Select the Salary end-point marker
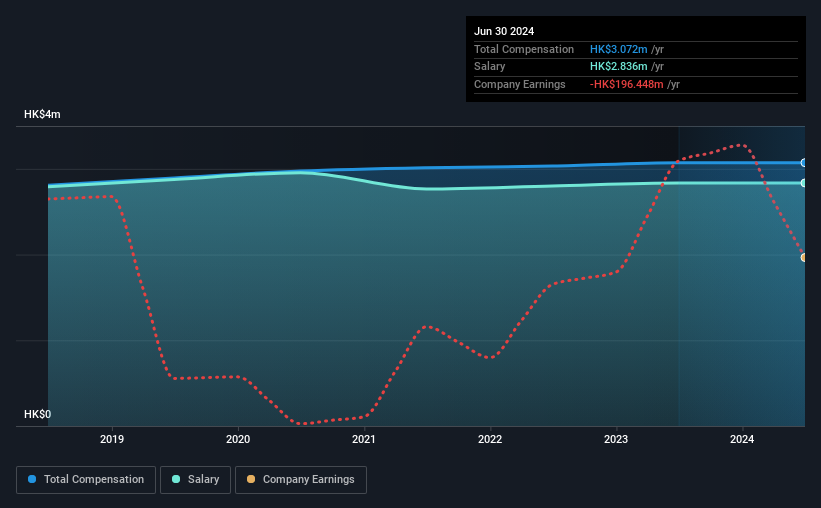821x508 pixels. tap(803, 183)
